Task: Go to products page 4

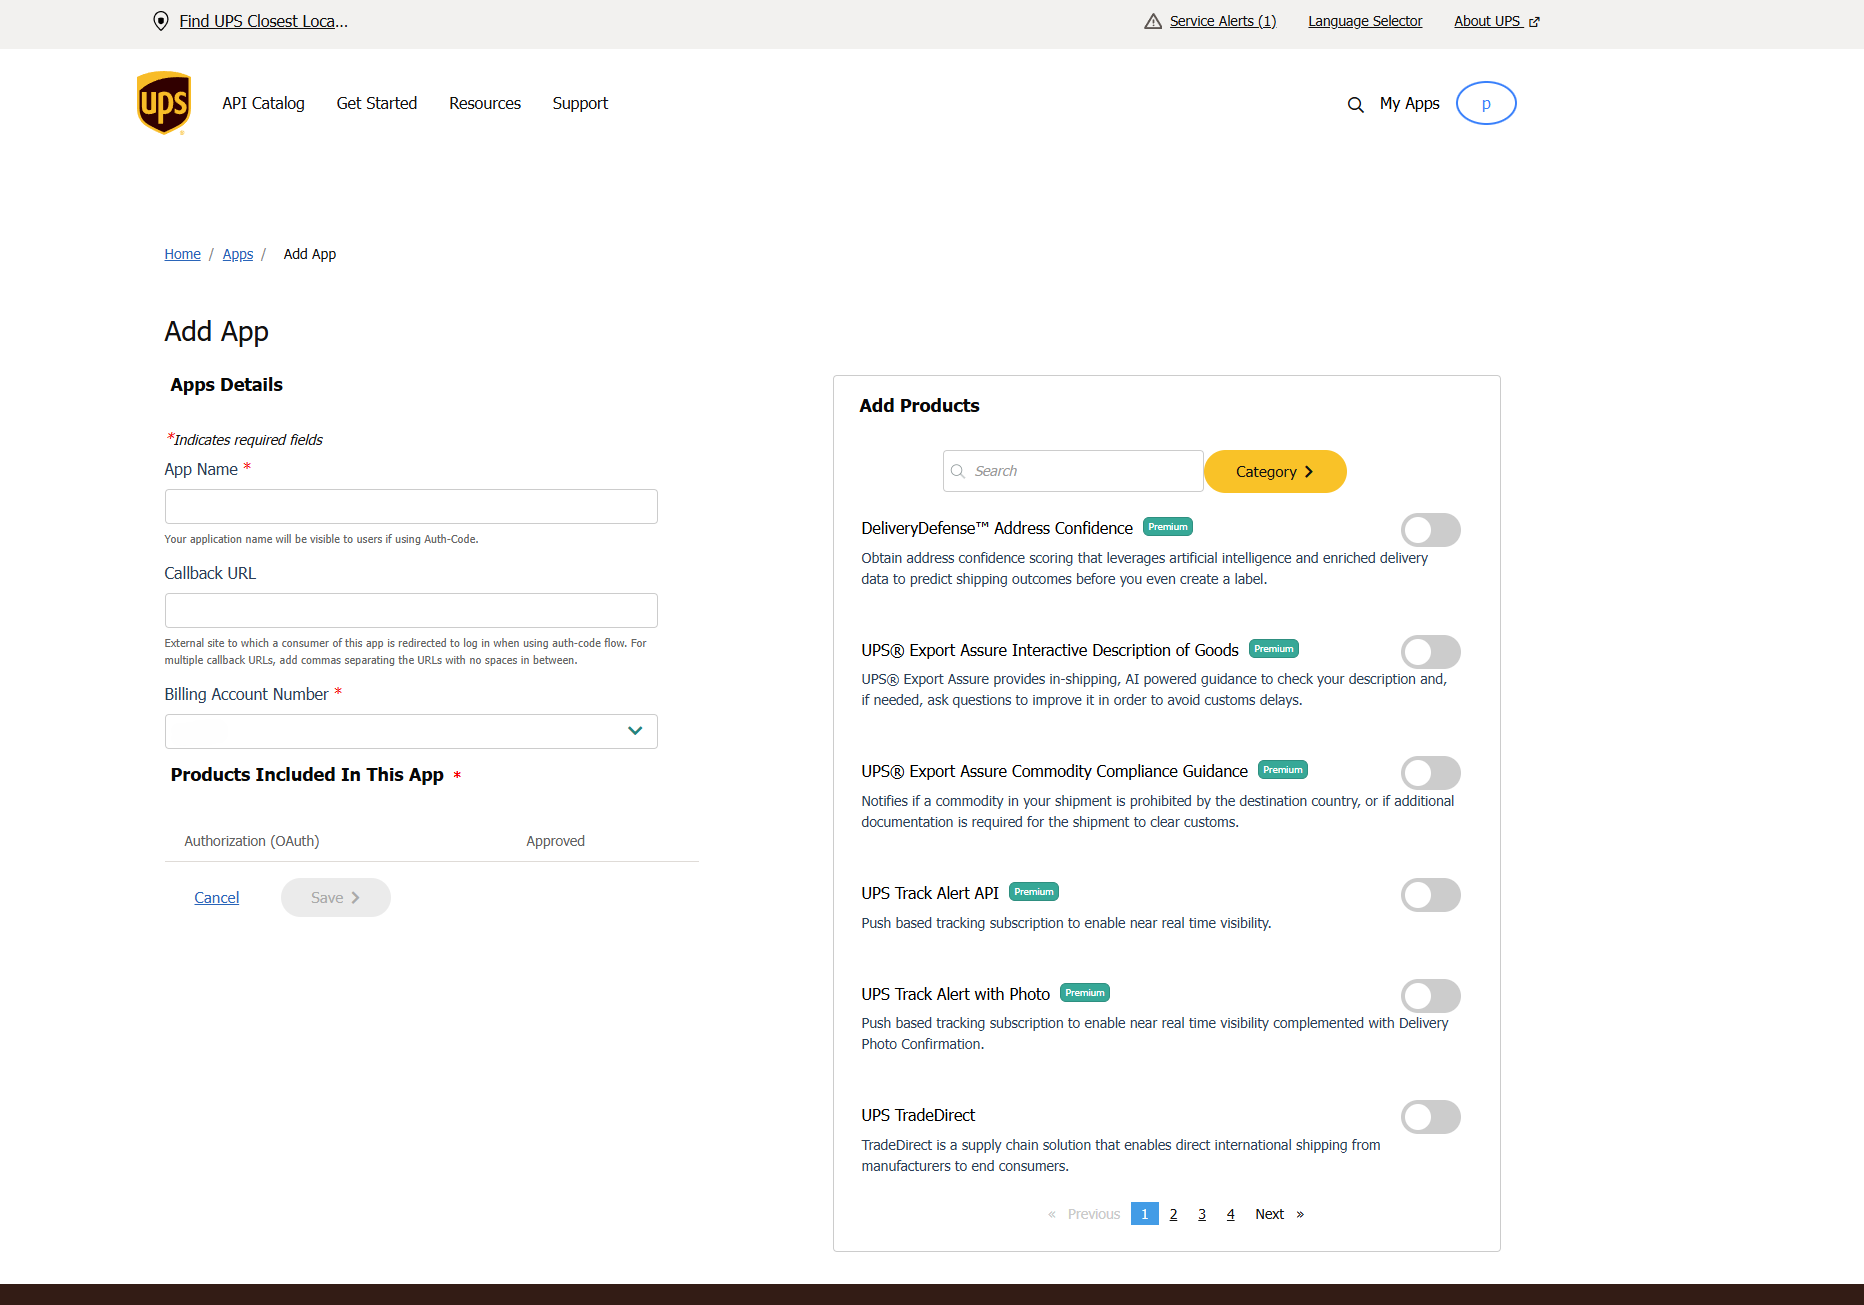Action: (x=1231, y=1214)
